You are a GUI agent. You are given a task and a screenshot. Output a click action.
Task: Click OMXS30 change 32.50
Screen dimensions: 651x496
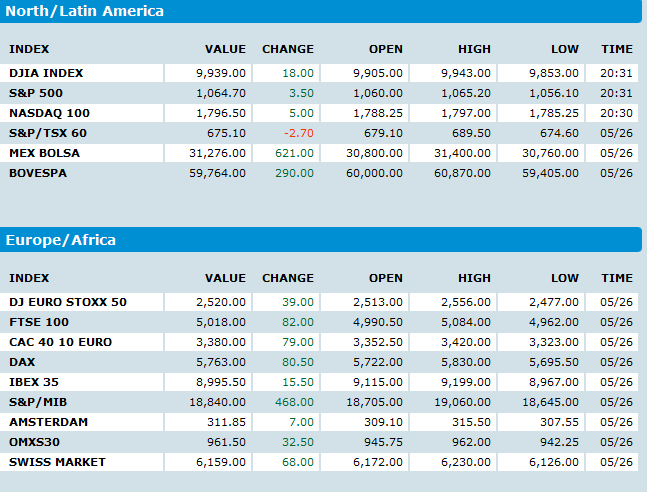coord(298,442)
